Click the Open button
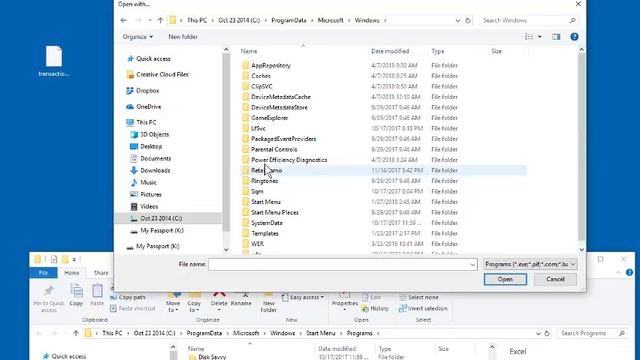The width and height of the screenshot is (640, 360). point(505,279)
